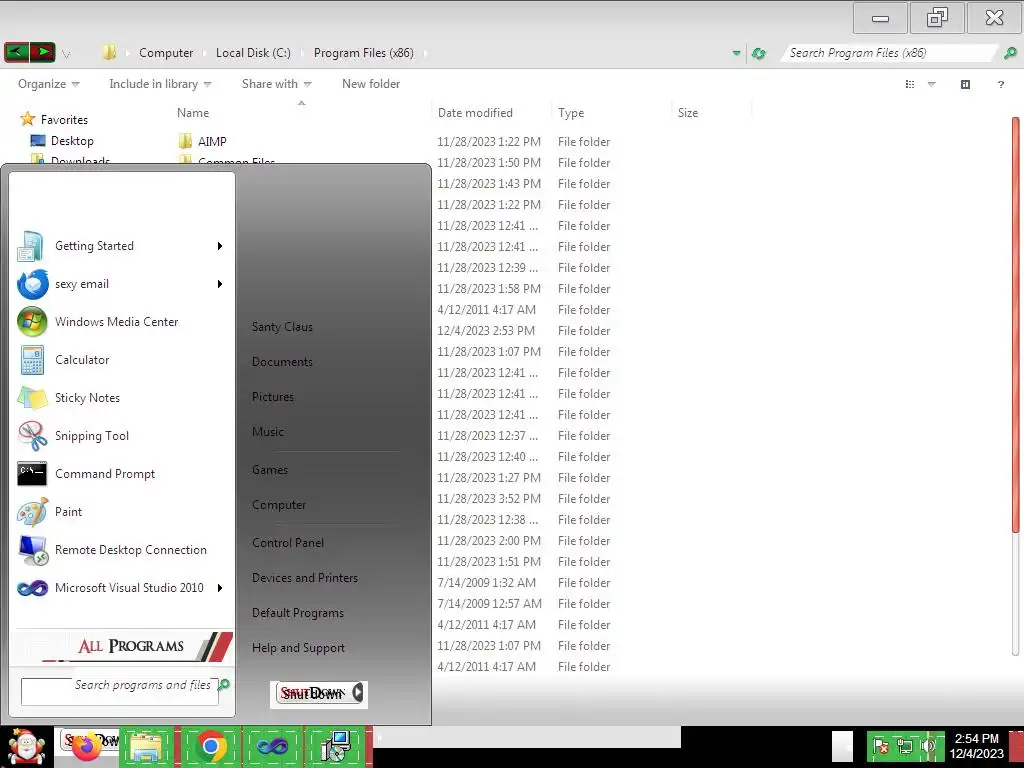Image resolution: width=1024 pixels, height=768 pixels.
Task: Open Command Prompt
Action: [x=121, y=473]
